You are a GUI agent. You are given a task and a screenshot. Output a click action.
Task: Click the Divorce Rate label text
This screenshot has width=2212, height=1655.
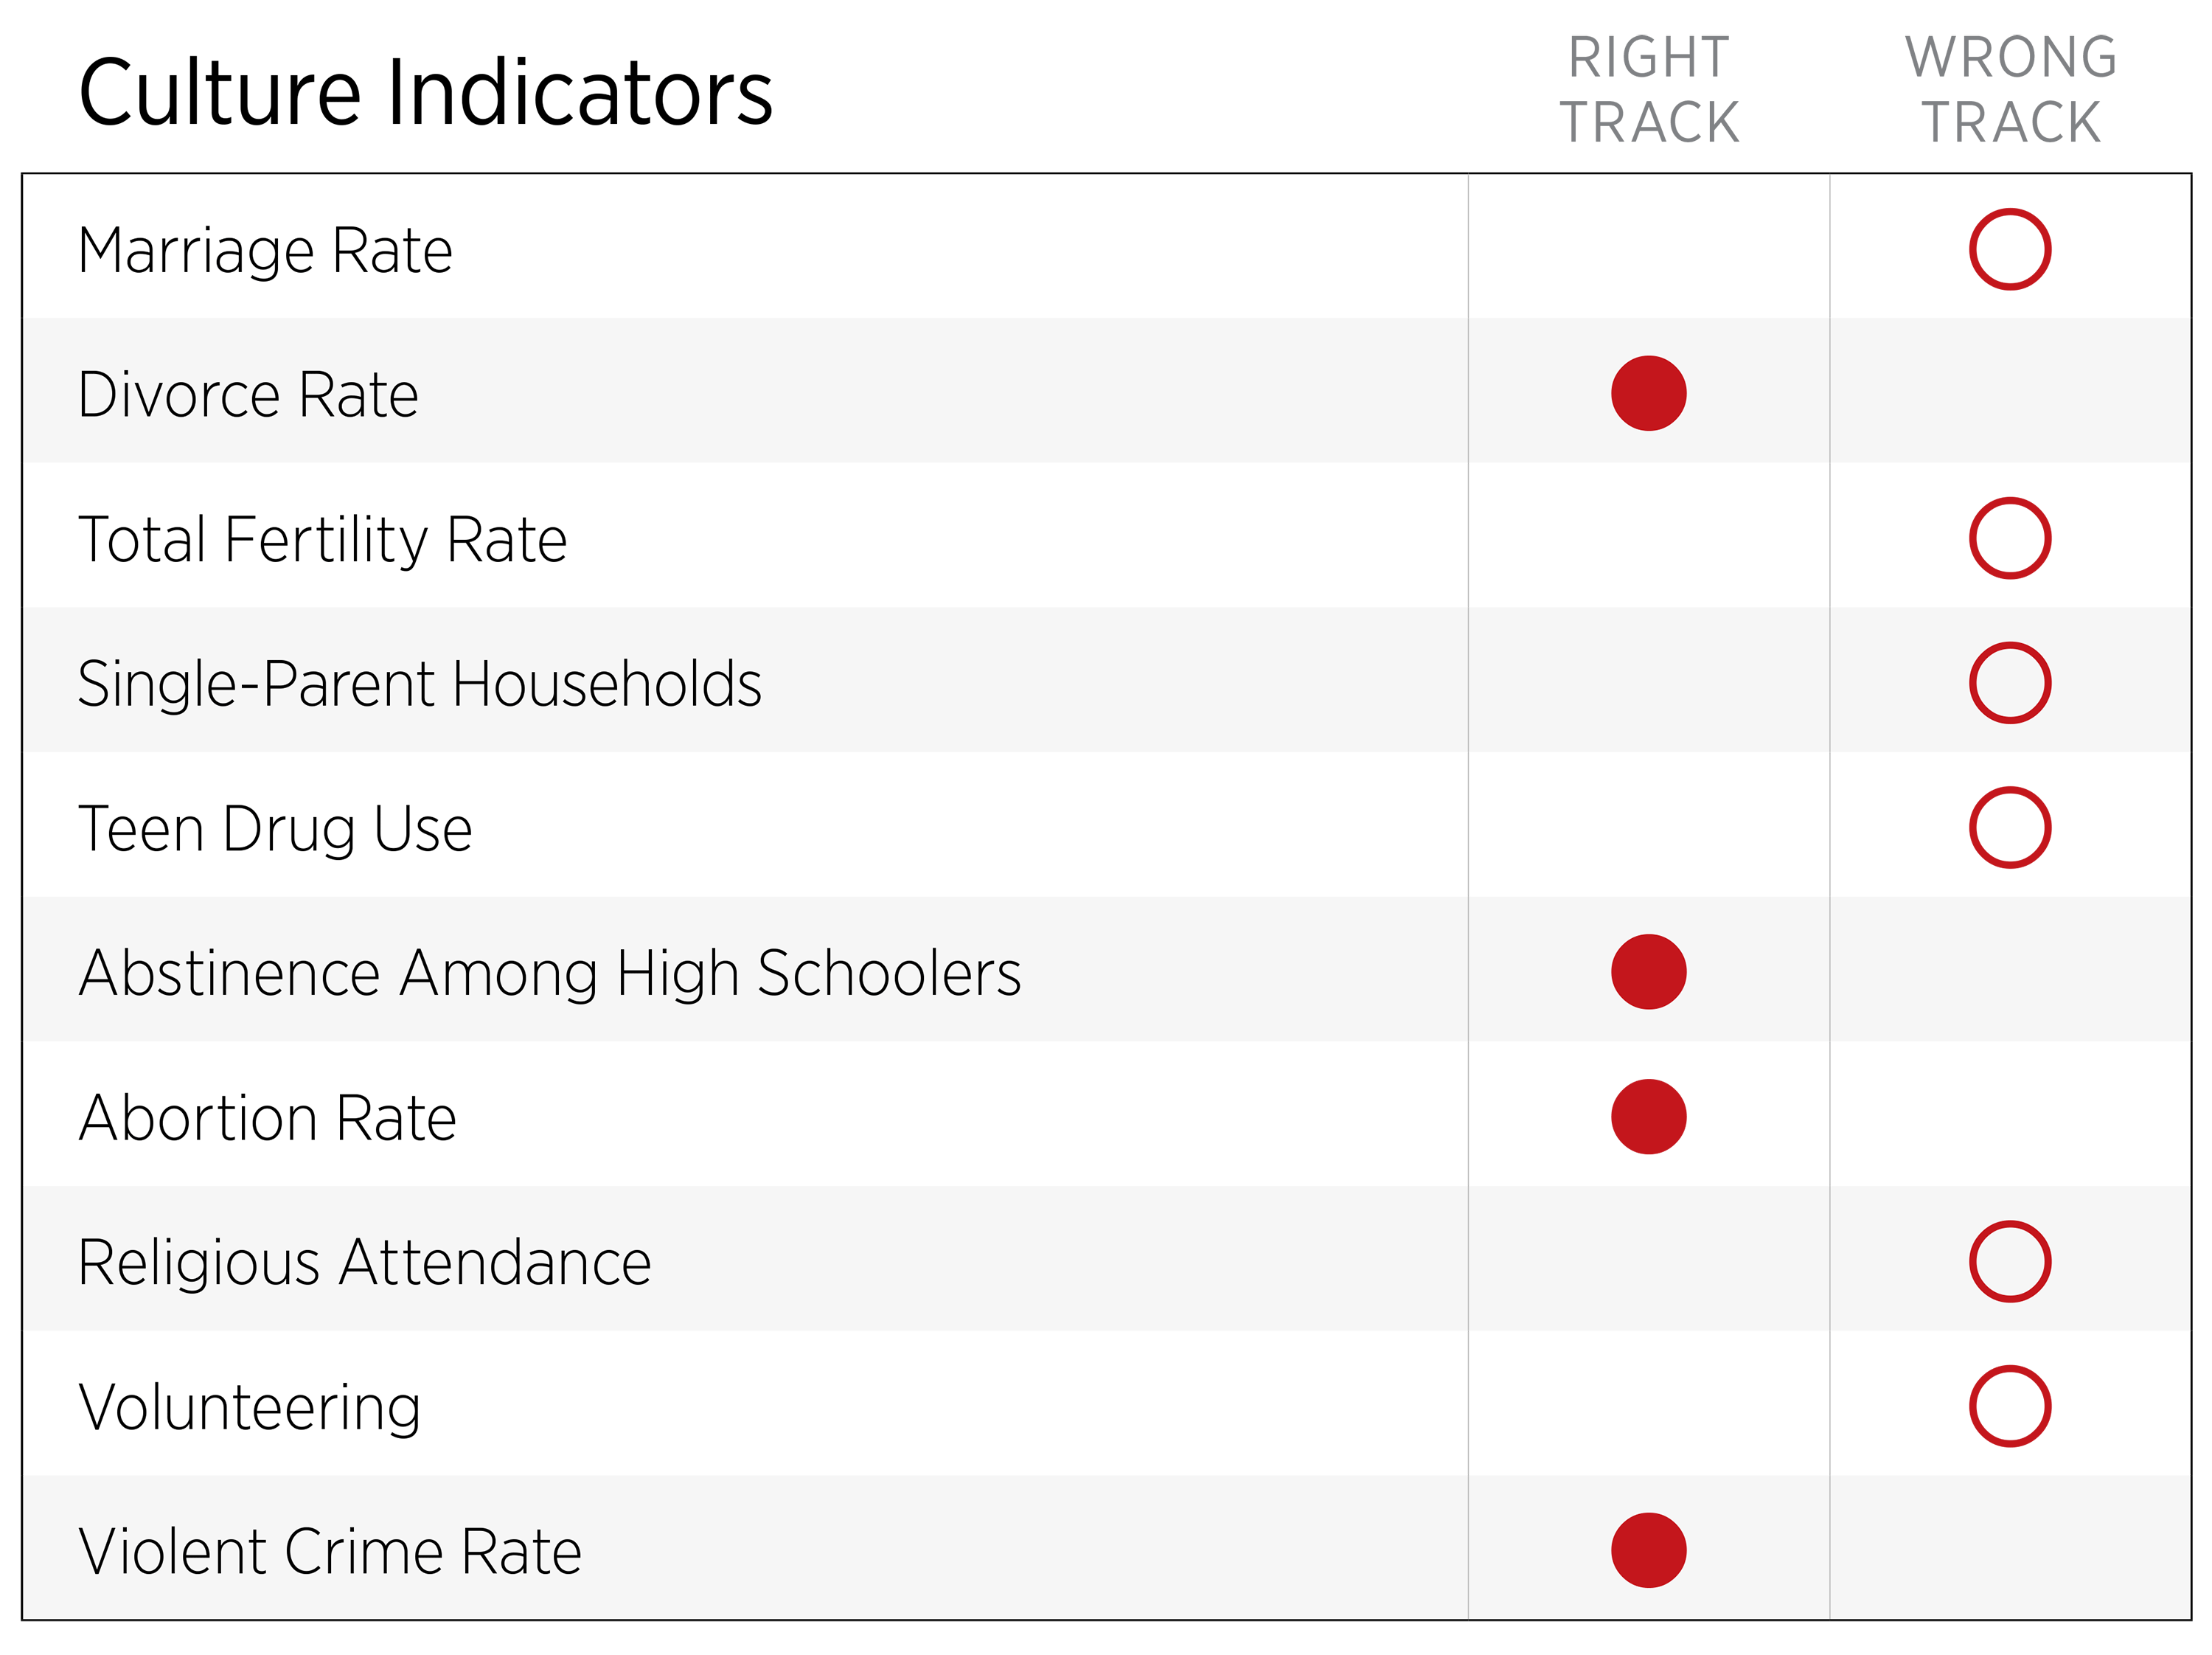(x=248, y=394)
